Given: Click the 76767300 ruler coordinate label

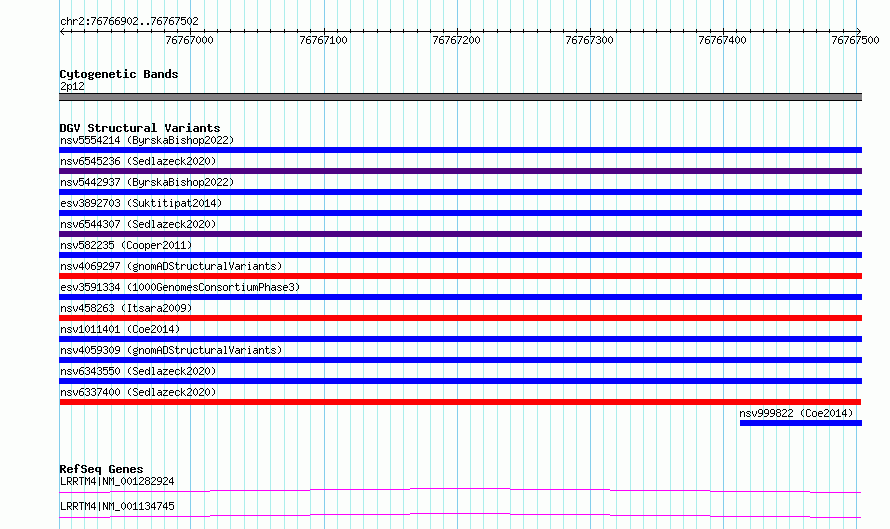Looking at the screenshot, I should point(589,40).
